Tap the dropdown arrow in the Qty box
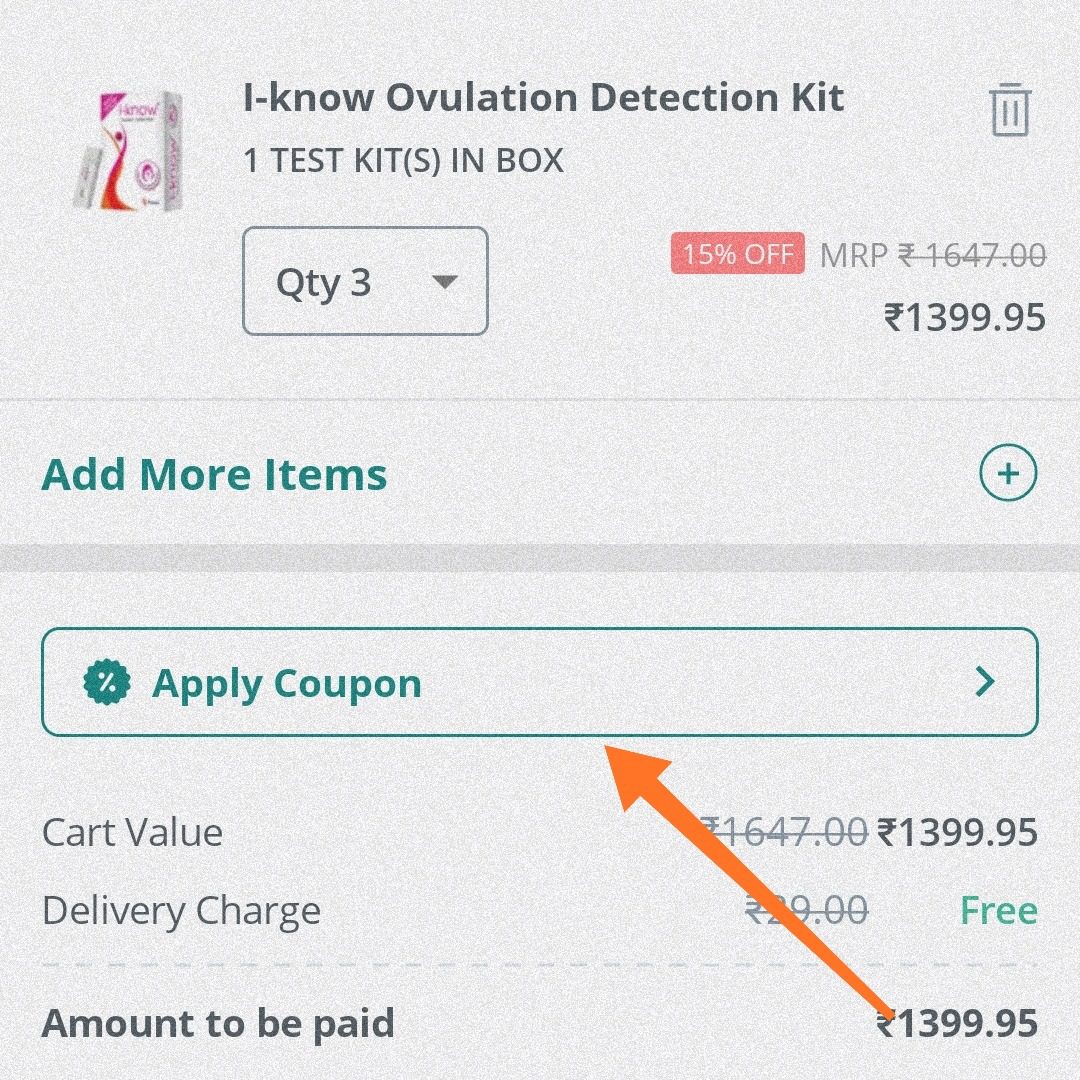This screenshot has width=1080, height=1080. tap(444, 282)
